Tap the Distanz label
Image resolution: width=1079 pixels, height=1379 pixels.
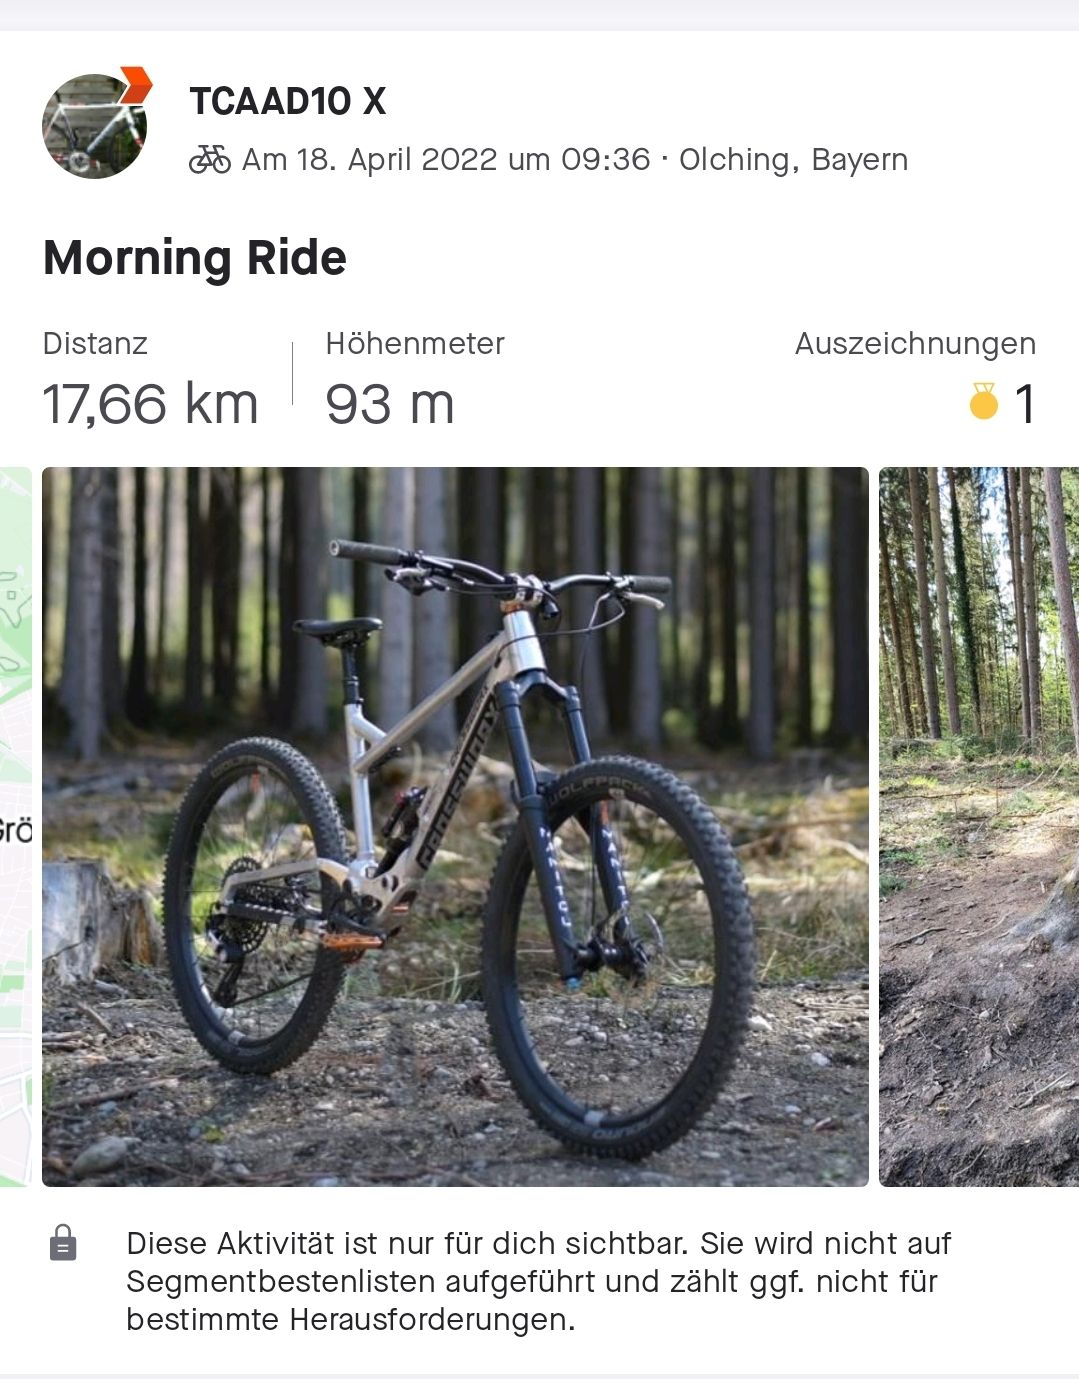95,344
